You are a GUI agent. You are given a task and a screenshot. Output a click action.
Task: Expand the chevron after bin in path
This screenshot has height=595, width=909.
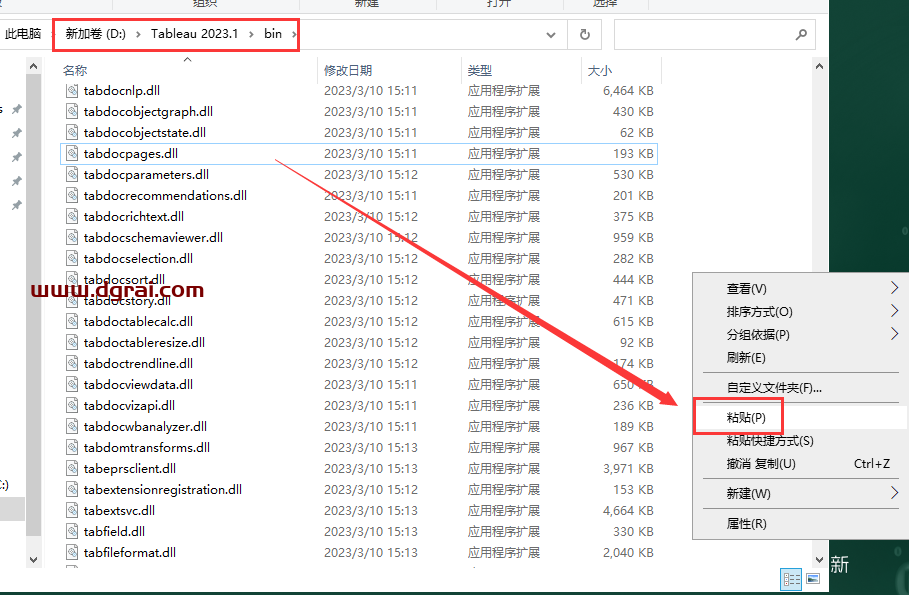pyautogui.click(x=294, y=34)
